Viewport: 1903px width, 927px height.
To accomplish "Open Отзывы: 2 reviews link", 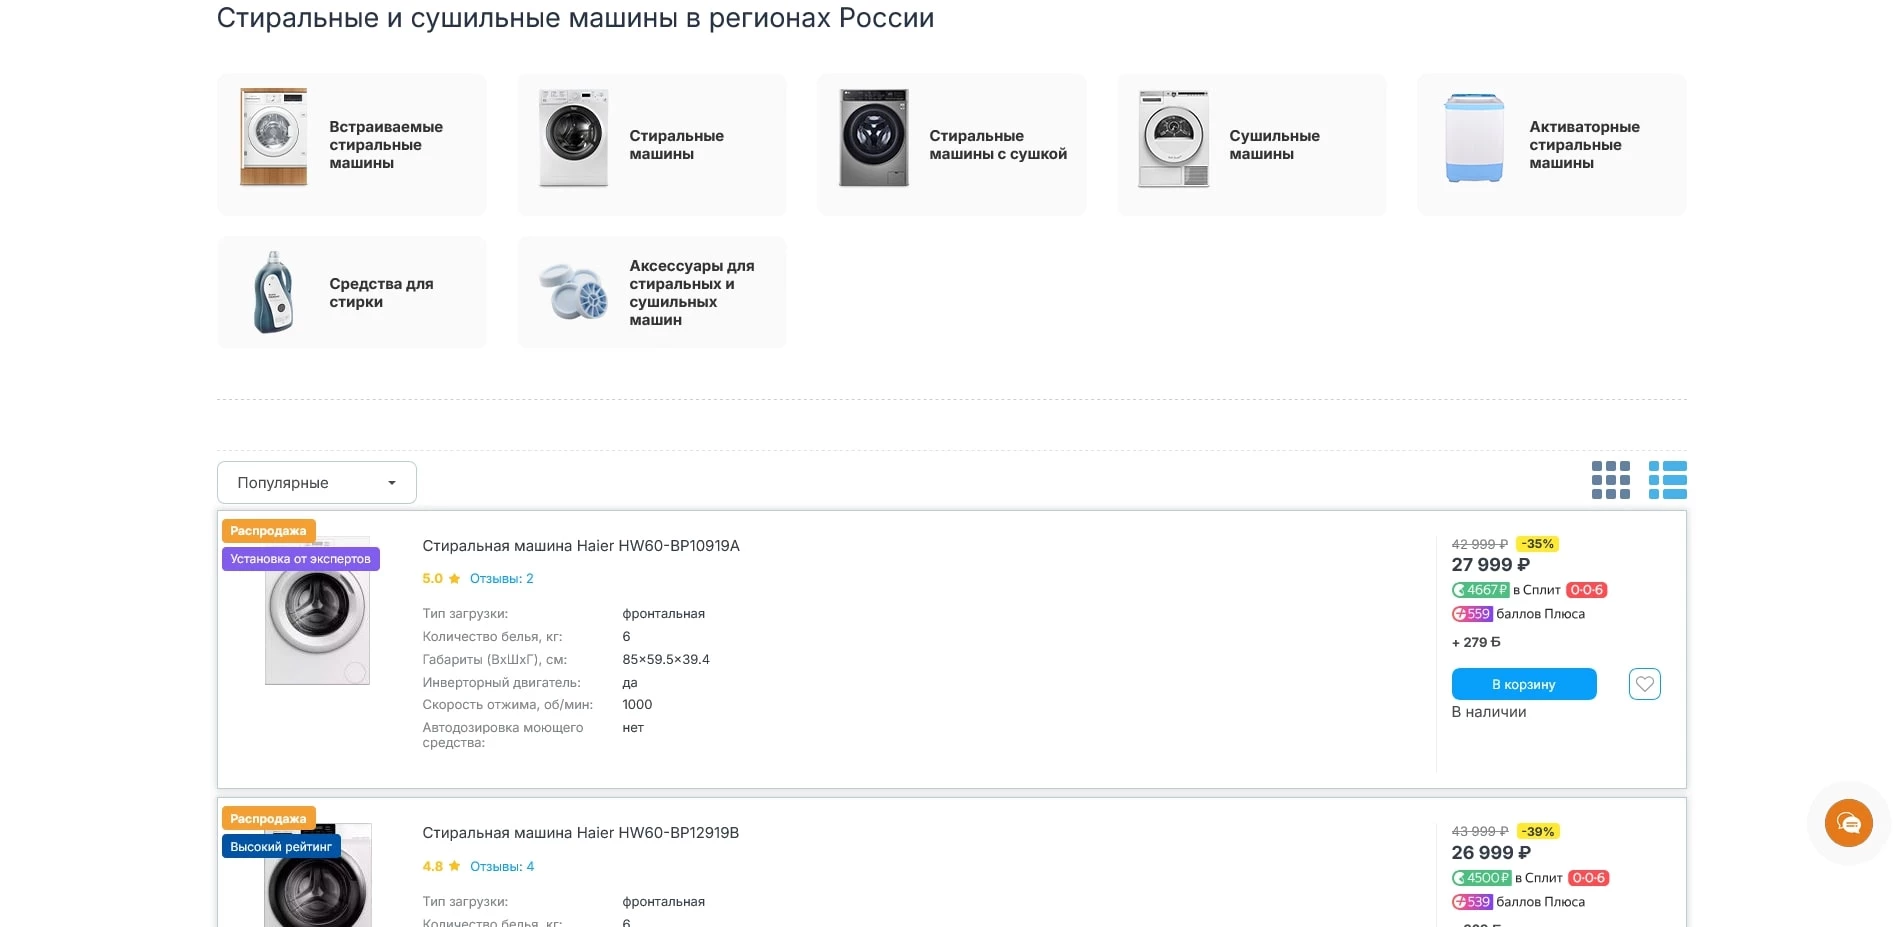I will point(501,579).
